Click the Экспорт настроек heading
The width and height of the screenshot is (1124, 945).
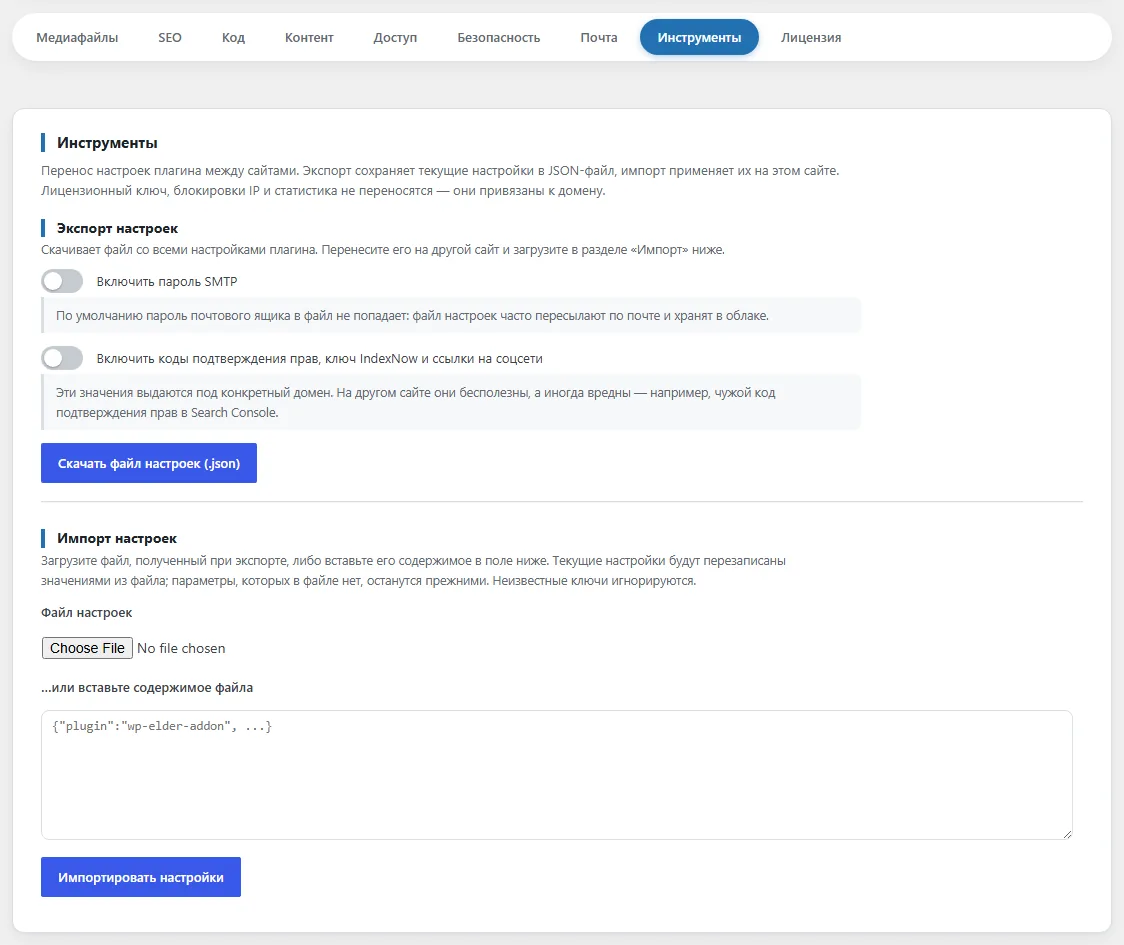[118, 228]
